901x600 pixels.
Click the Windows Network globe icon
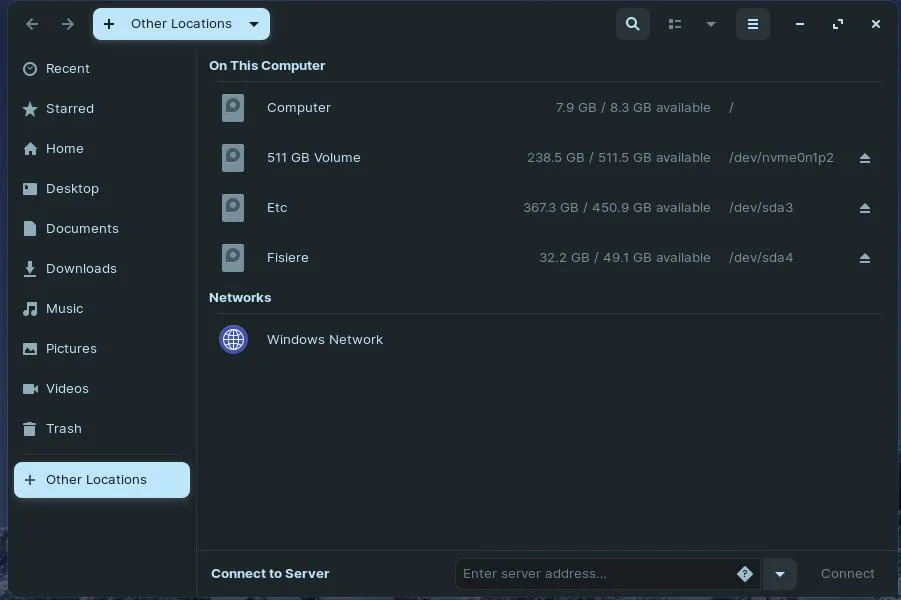click(x=233, y=340)
